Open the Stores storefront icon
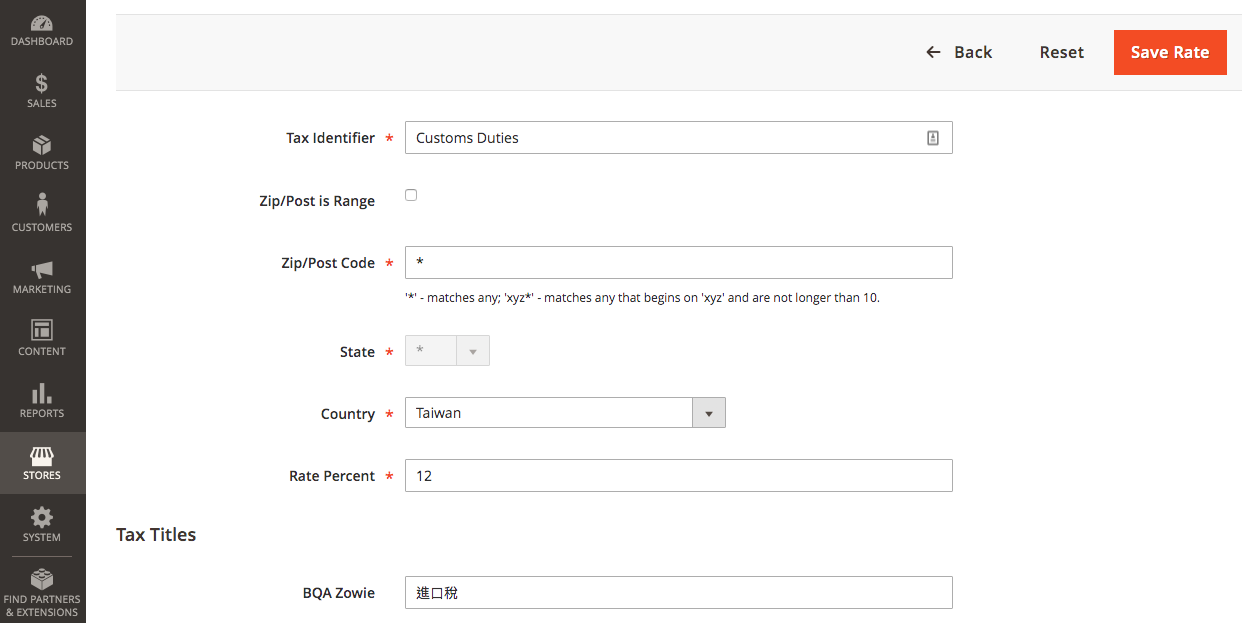 pyautogui.click(x=42, y=456)
